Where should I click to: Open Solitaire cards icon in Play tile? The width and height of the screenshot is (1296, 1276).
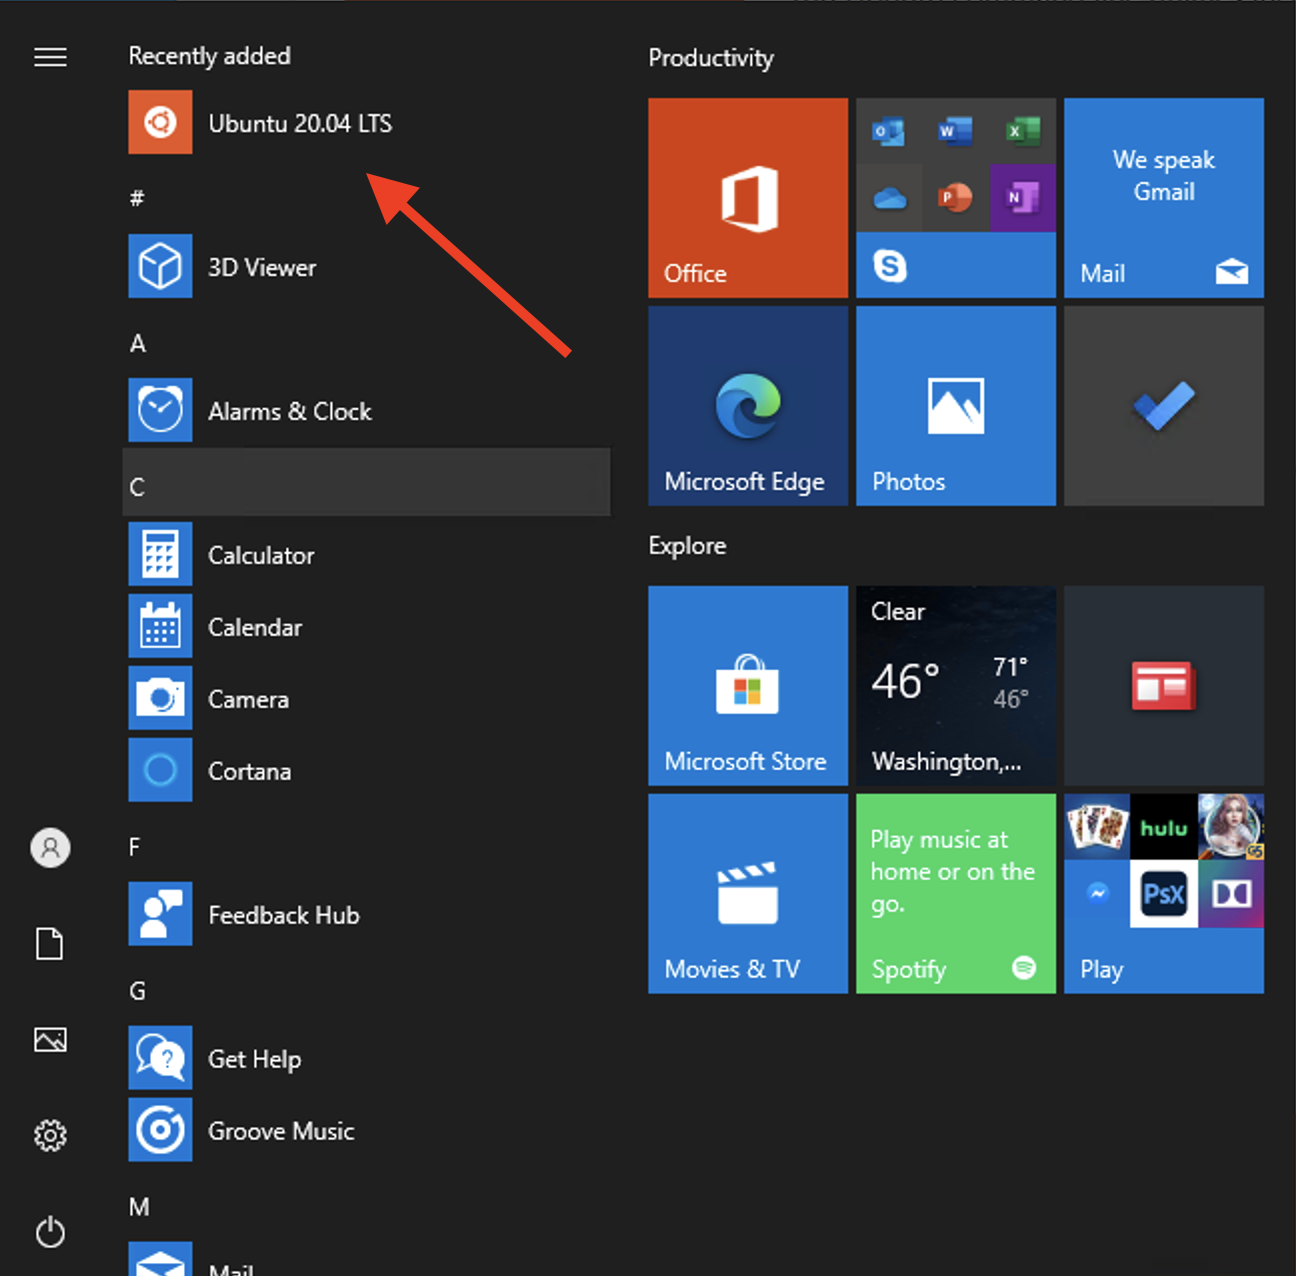tap(1097, 827)
